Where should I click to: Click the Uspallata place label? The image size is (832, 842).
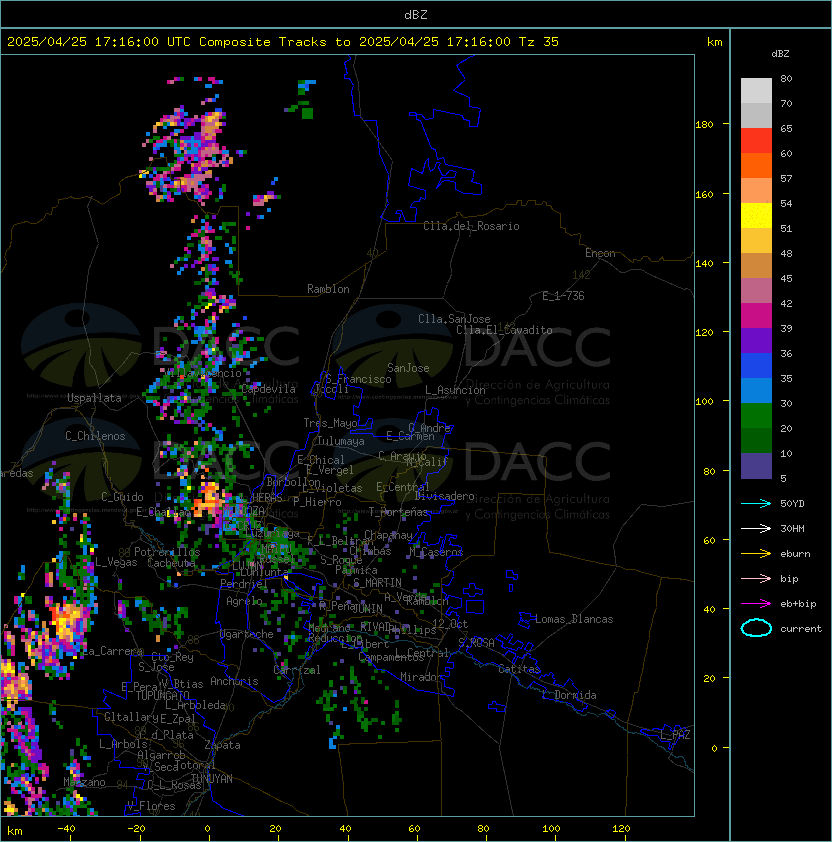pyautogui.click(x=94, y=398)
